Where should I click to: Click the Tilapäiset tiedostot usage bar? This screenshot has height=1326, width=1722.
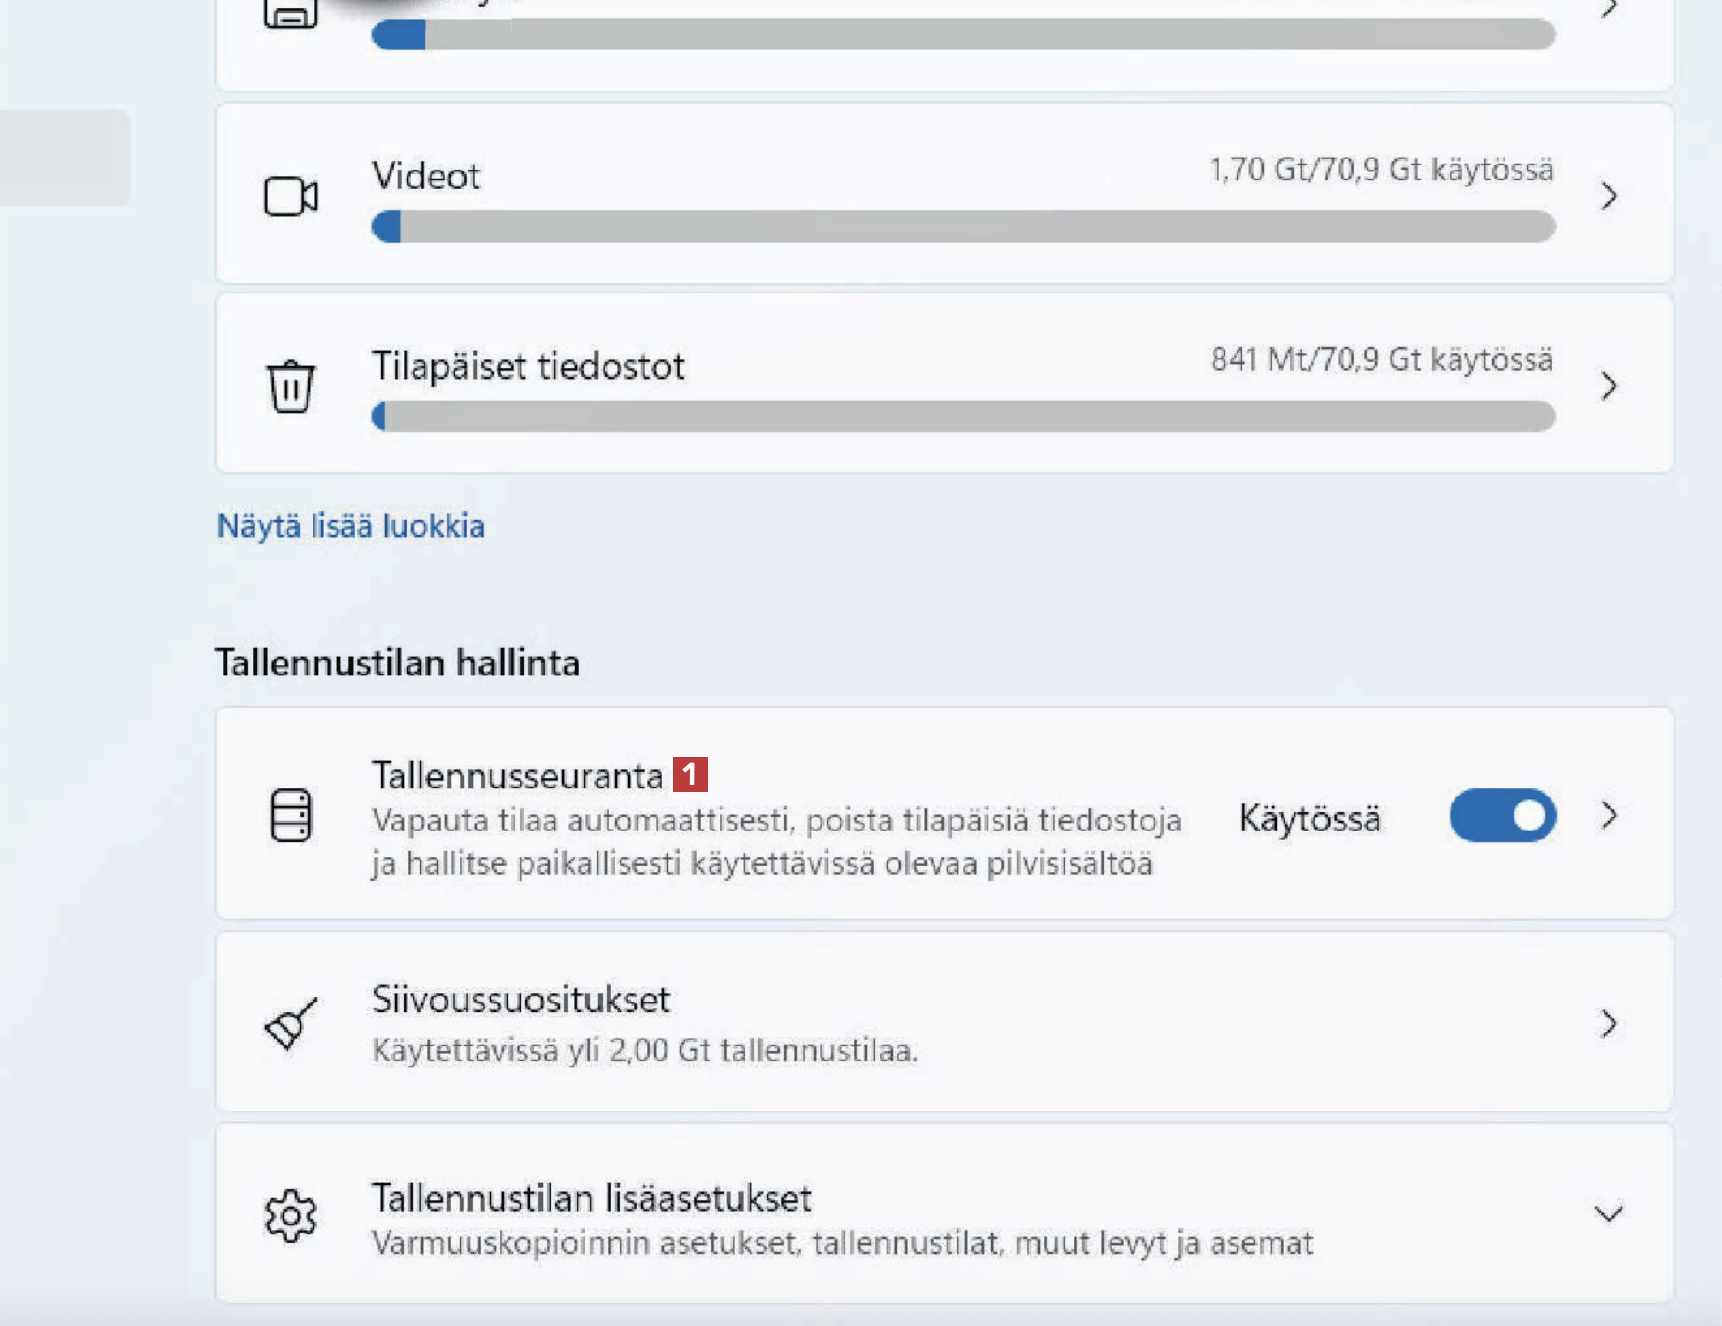point(962,417)
